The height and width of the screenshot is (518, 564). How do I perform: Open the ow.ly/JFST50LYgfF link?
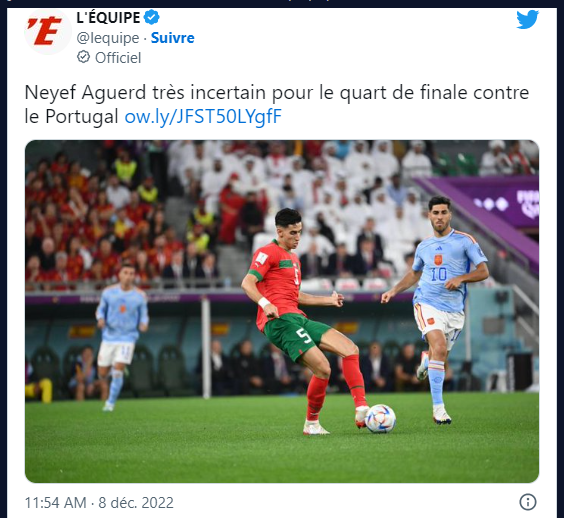click(x=203, y=117)
